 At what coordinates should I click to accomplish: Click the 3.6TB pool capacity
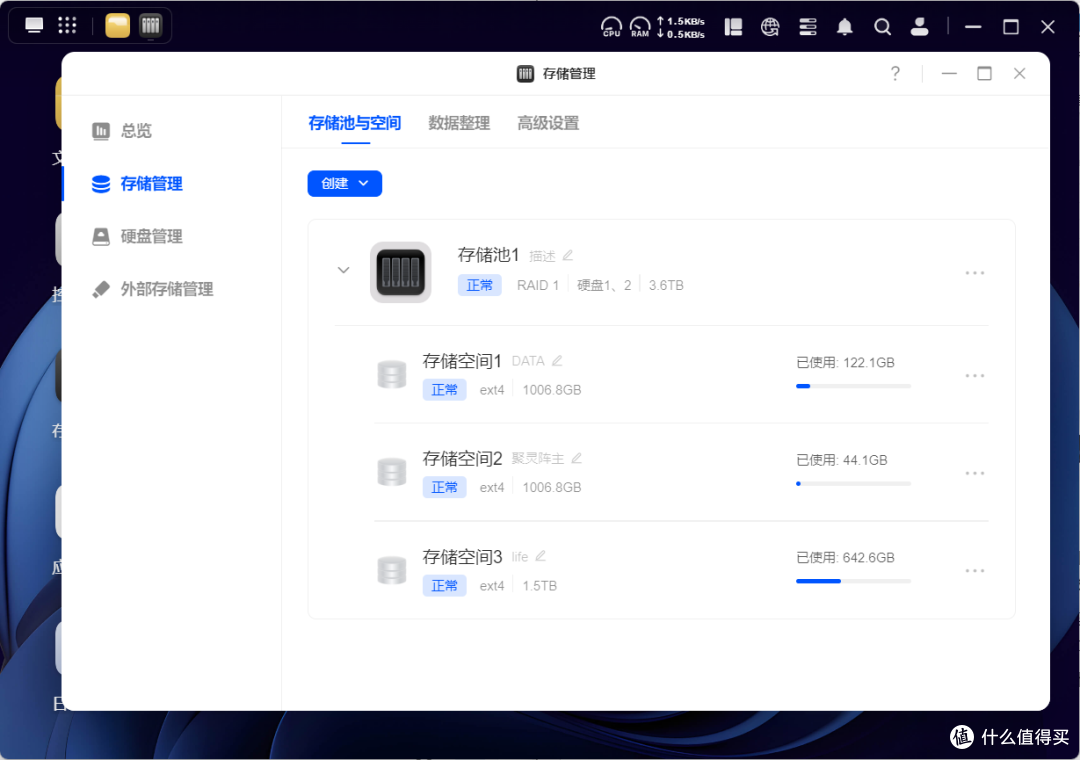tap(666, 285)
